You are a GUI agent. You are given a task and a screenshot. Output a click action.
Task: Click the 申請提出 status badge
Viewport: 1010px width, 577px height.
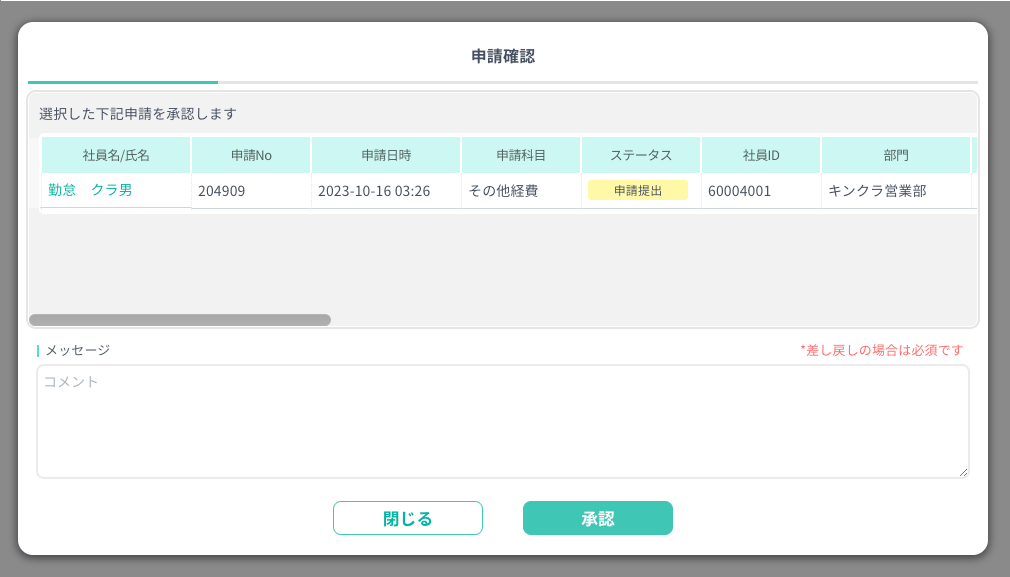pyautogui.click(x=638, y=191)
